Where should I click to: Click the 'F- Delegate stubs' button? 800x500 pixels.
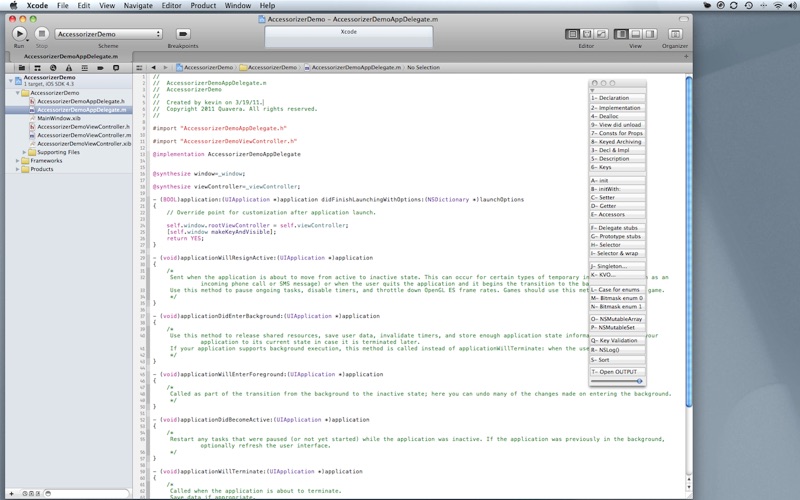point(617,228)
